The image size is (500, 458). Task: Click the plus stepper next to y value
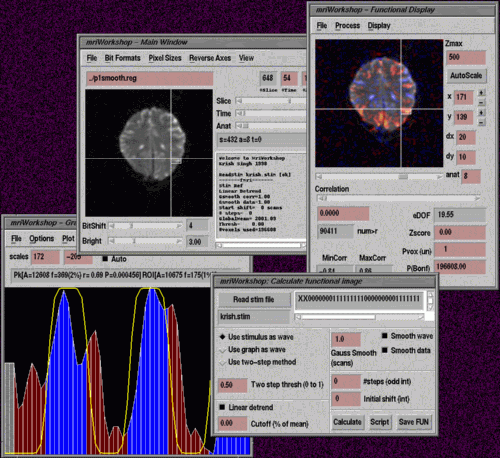[x=481, y=113]
